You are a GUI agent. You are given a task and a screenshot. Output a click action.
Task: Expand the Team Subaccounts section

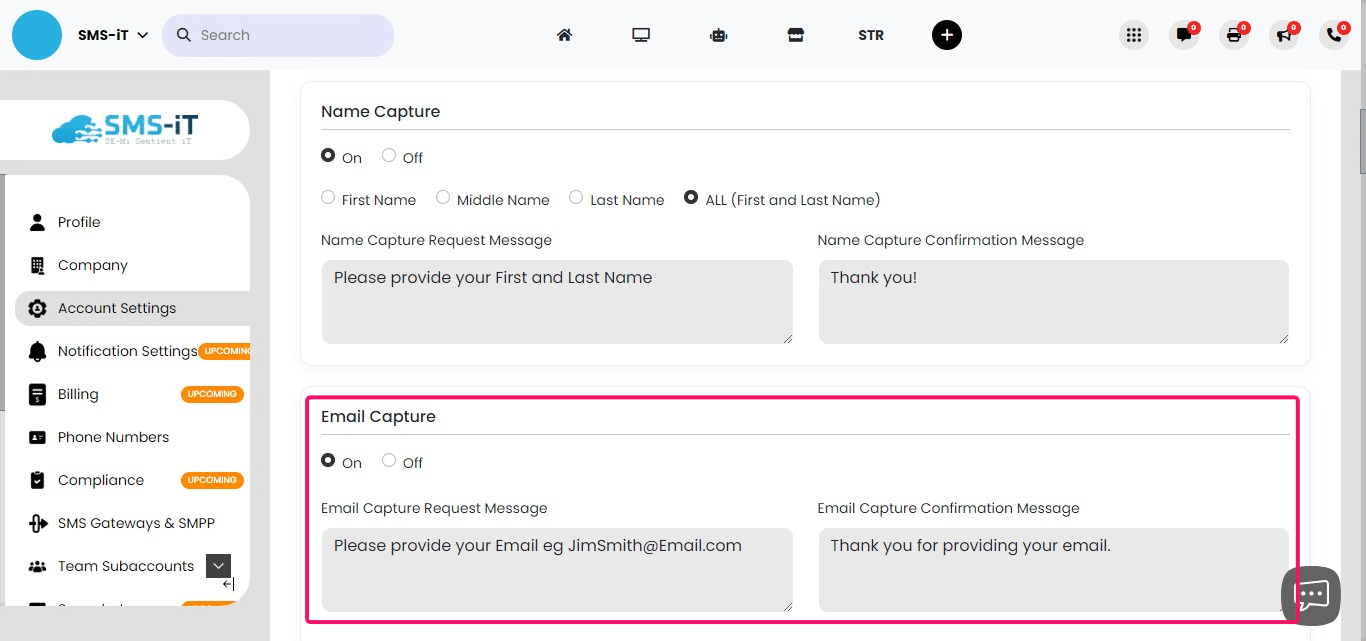coord(218,565)
